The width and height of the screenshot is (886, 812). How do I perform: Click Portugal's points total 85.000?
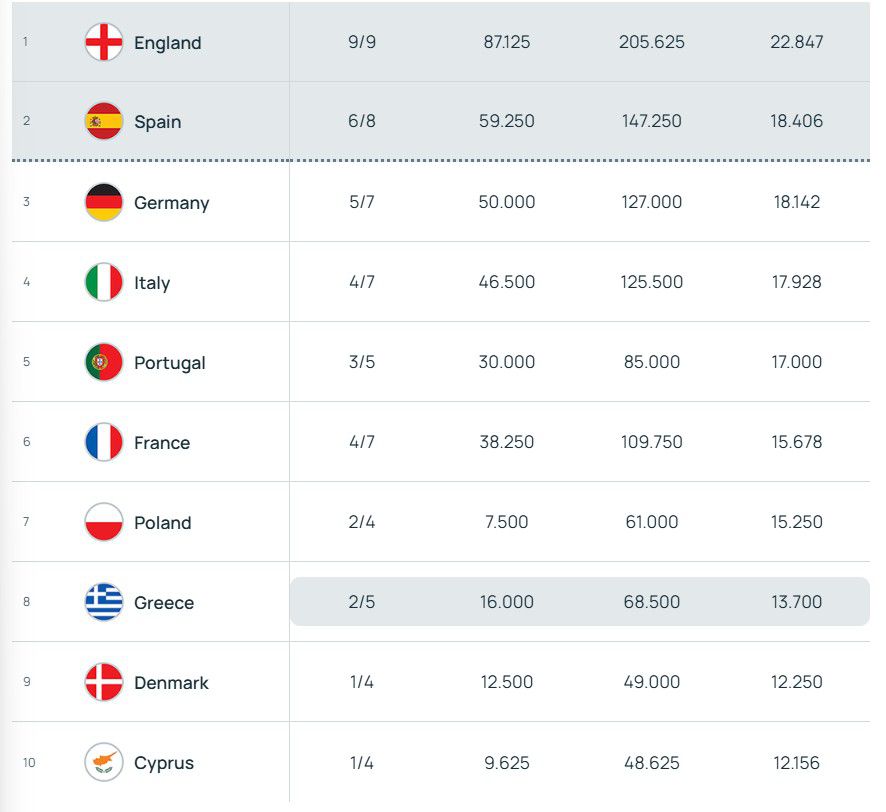[x=651, y=362]
